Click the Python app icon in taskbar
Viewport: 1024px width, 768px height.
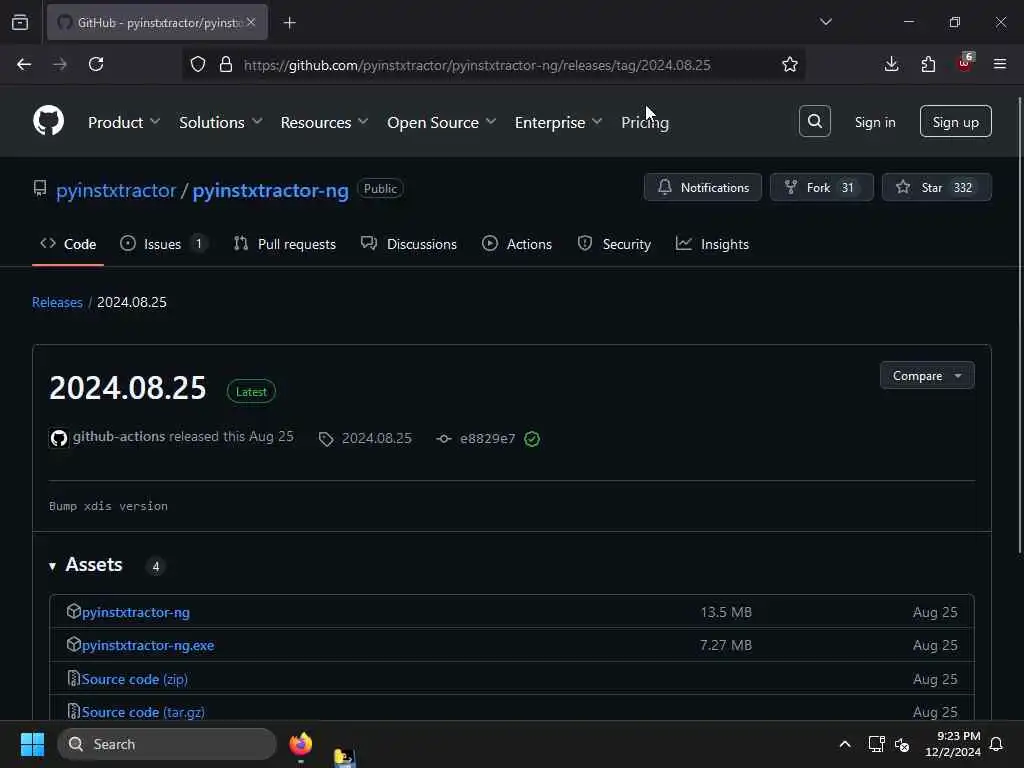coord(344,758)
